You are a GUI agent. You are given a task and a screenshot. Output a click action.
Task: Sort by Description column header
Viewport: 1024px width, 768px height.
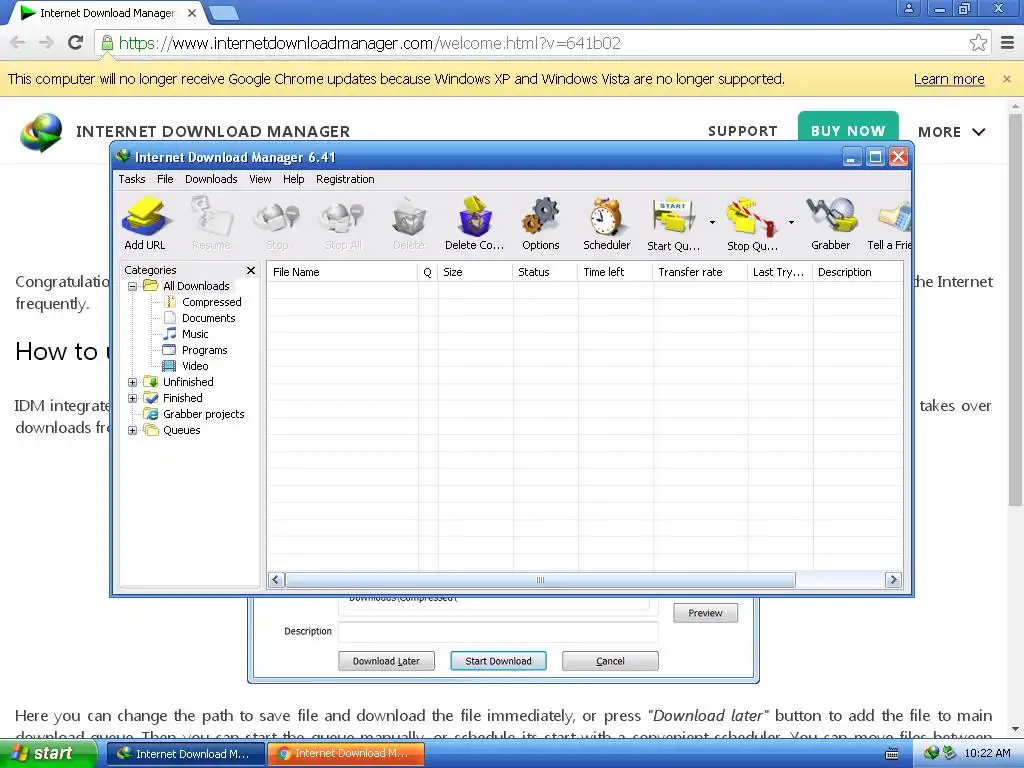[x=857, y=272]
